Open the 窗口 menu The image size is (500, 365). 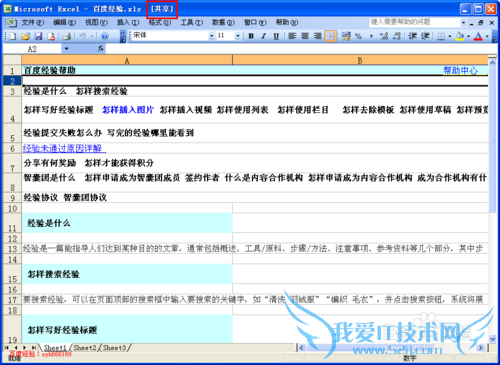tap(255, 23)
